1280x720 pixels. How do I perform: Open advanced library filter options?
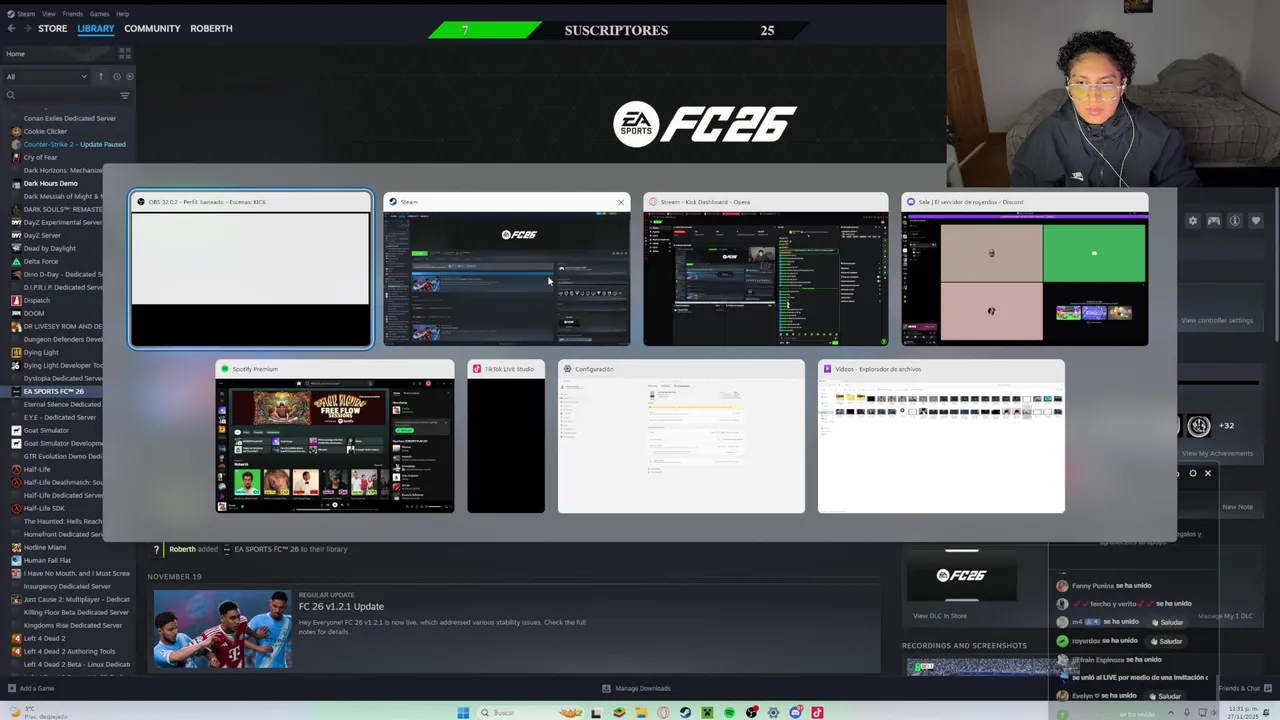click(x=125, y=95)
